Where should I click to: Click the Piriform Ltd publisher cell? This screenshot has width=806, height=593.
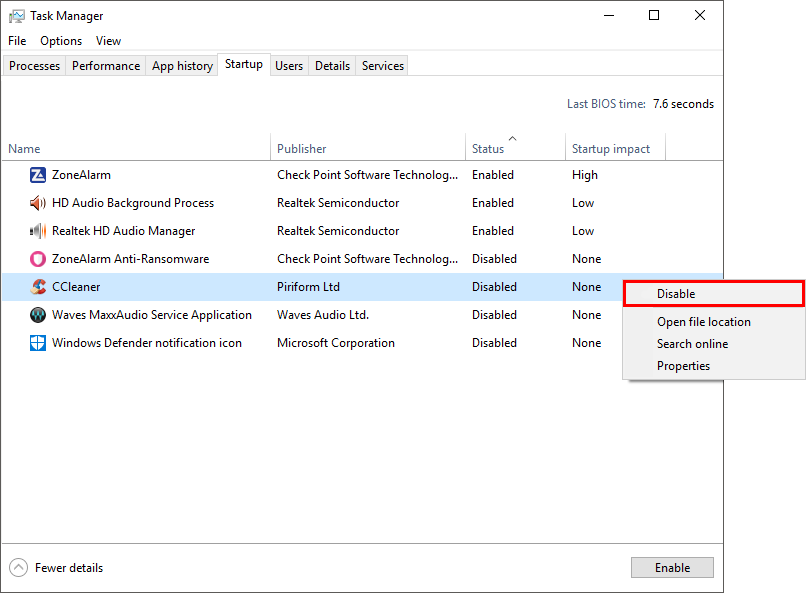point(308,287)
